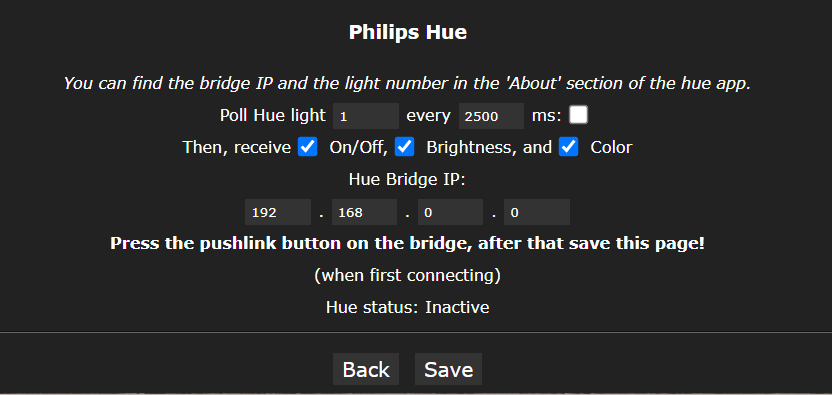Click the bold pushlink button instruction

coord(408,244)
